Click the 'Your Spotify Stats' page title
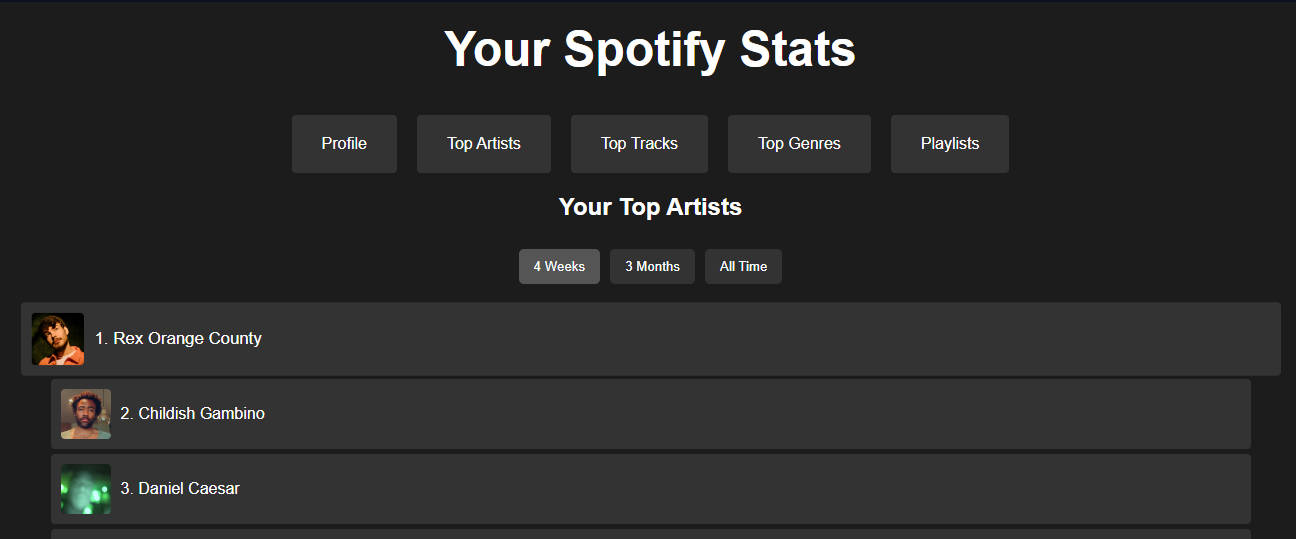This screenshot has height=539, width=1296. pyautogui.click(x=650, y=49)
